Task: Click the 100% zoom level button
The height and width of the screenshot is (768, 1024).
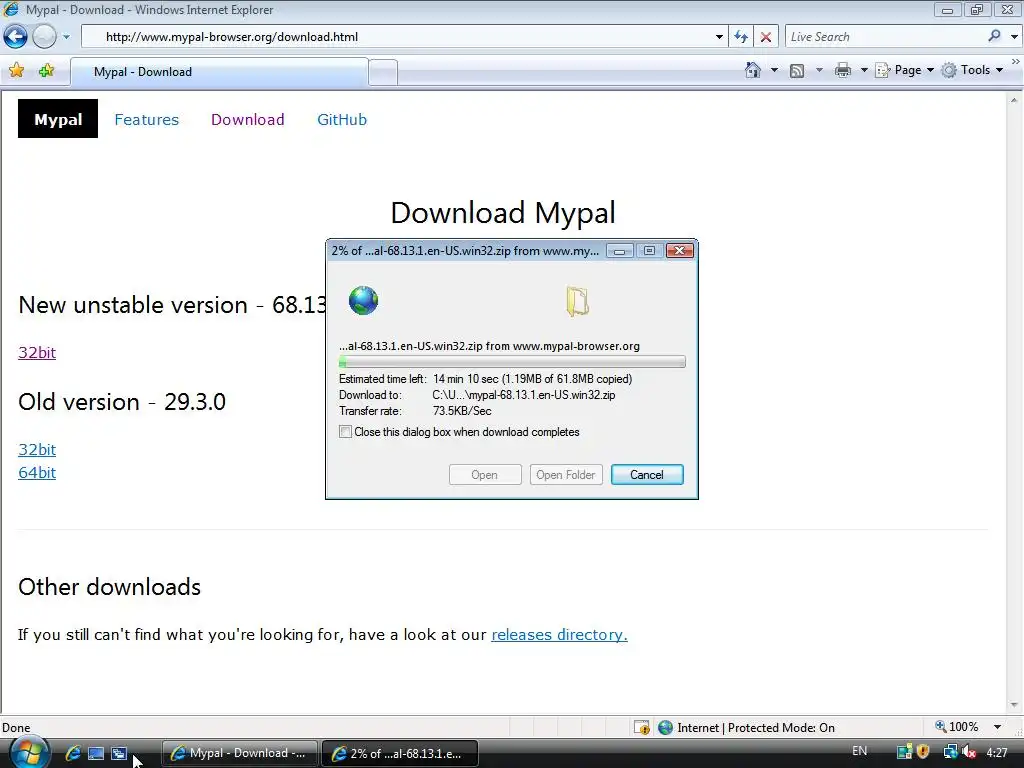Action: click(957, 727)
